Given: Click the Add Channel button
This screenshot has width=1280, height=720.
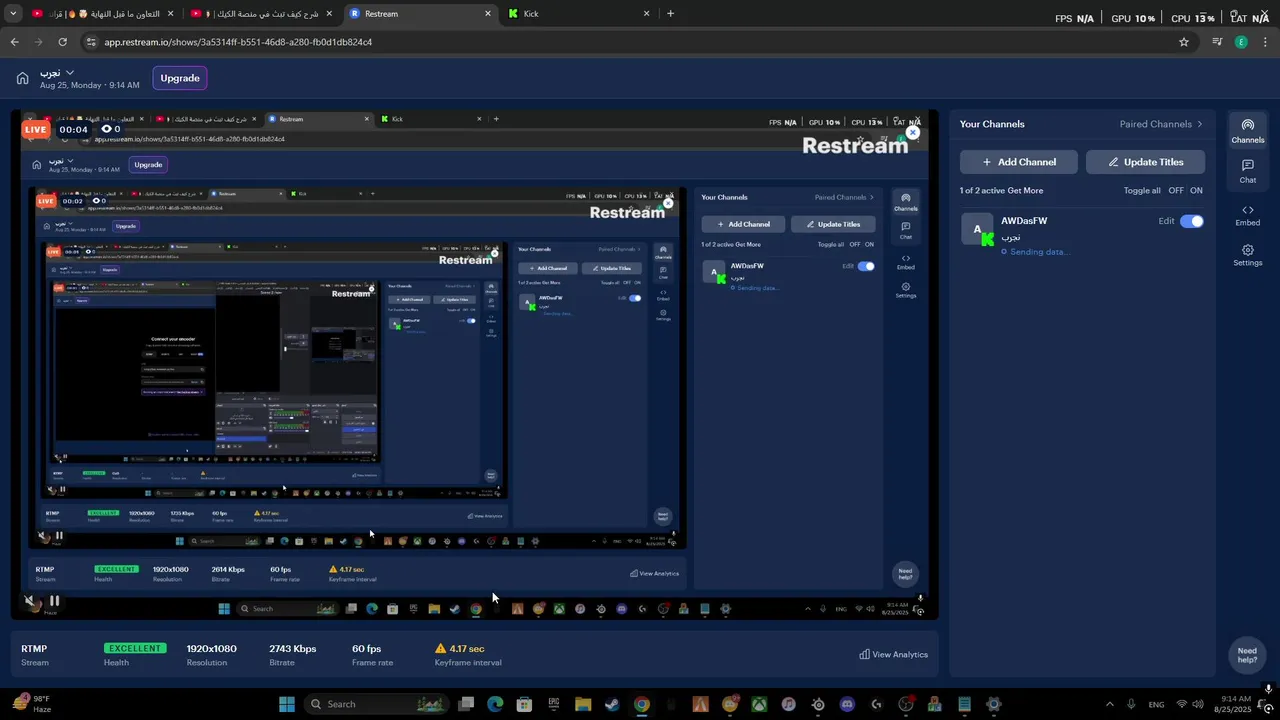Looking at the screenshot, I should point(1019,162).
